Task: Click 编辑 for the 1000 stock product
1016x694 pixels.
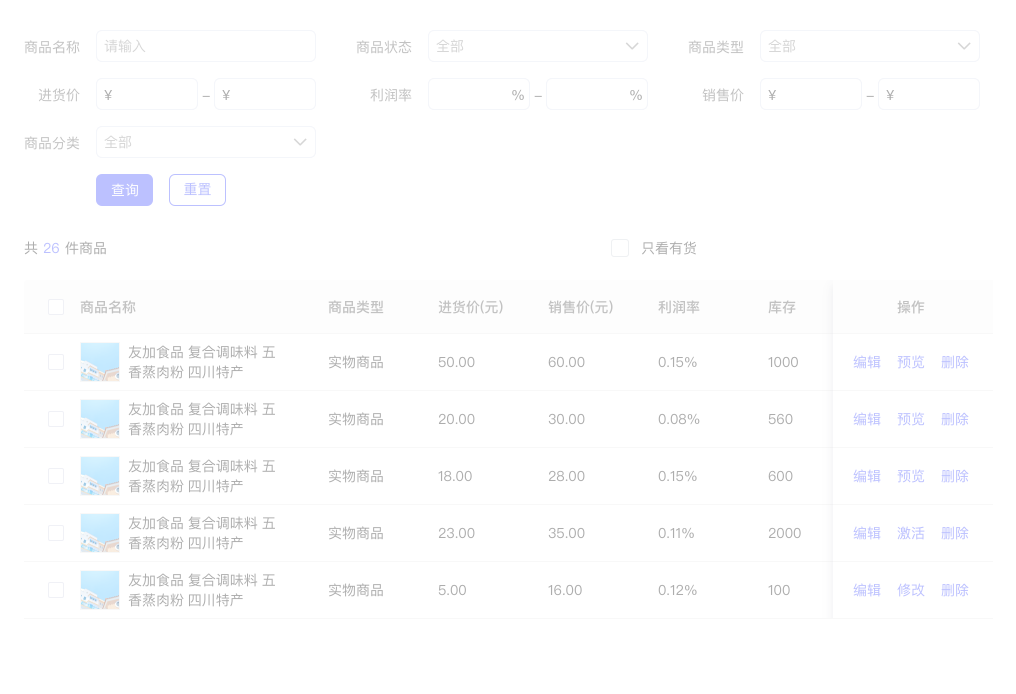Action: click(867, 362)
